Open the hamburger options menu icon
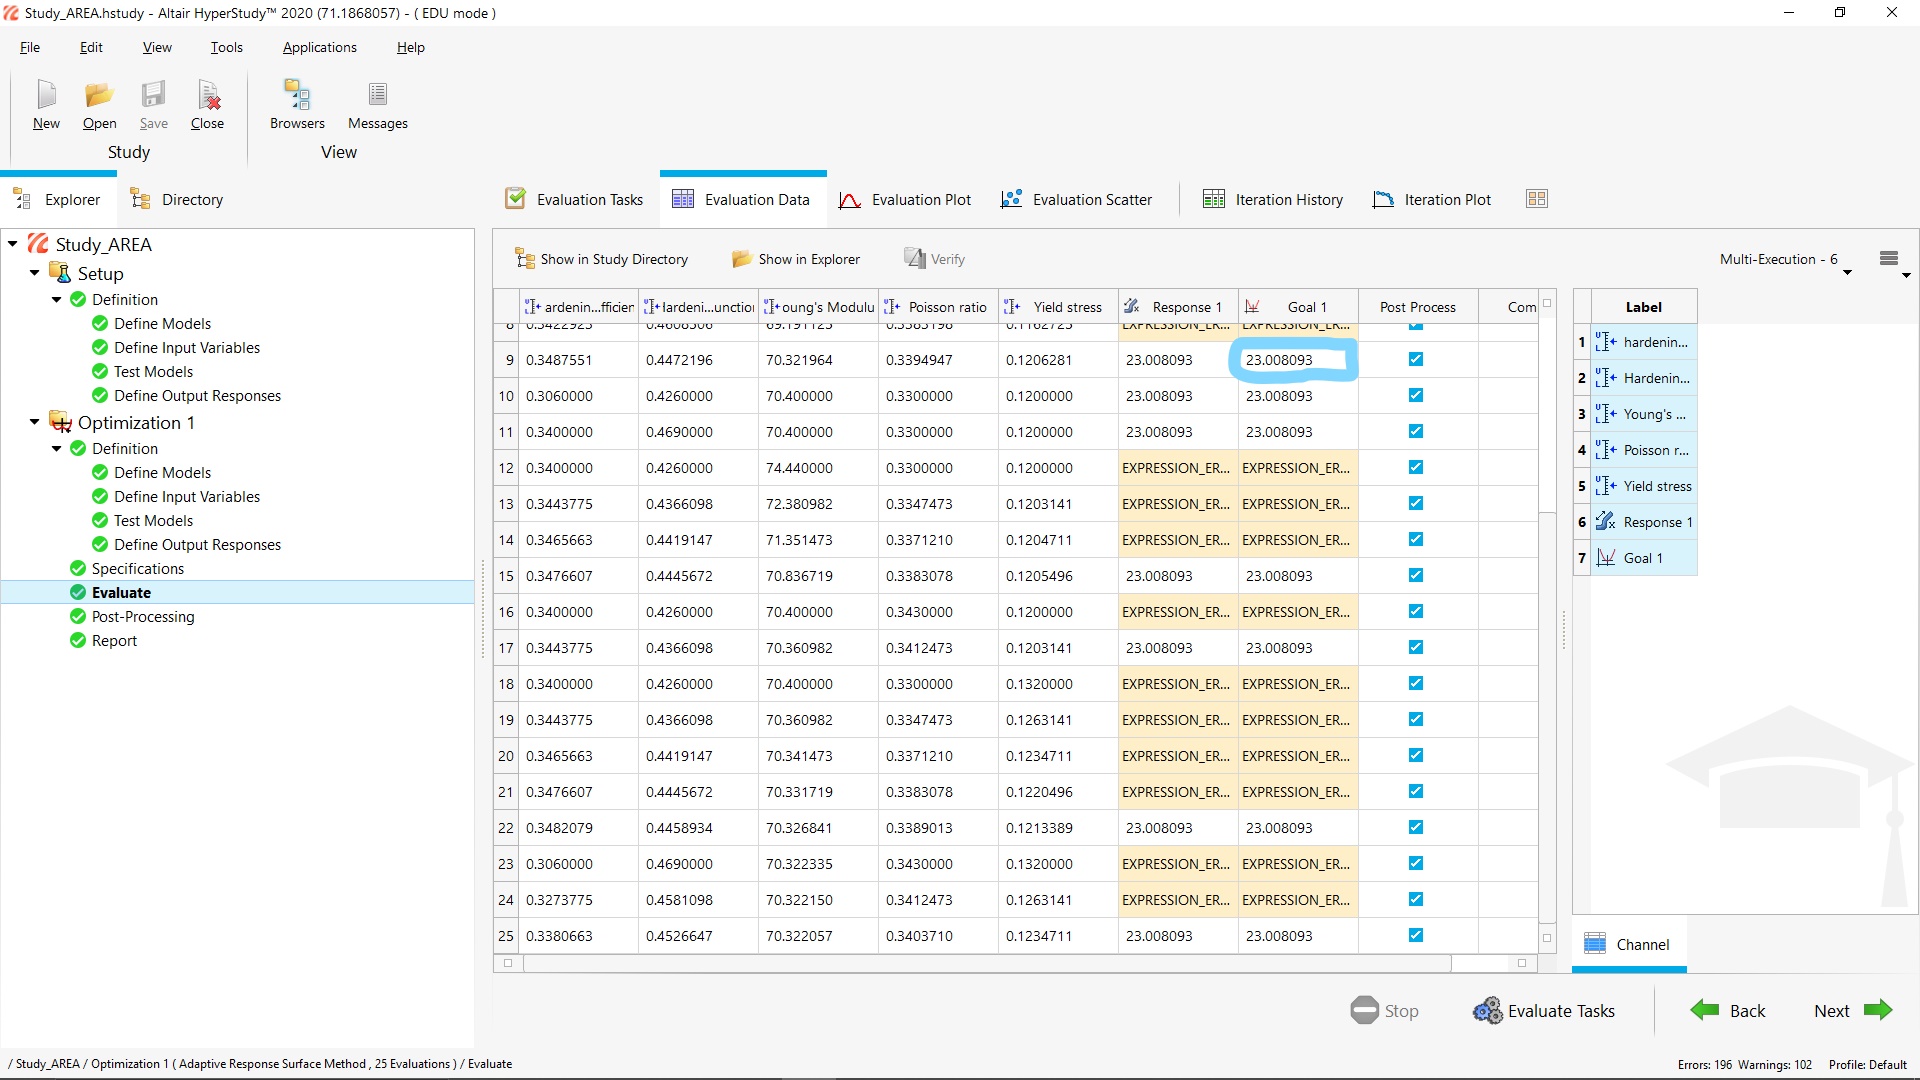This screenshot has height=1080, width=1920. [x=1889, y=258]
